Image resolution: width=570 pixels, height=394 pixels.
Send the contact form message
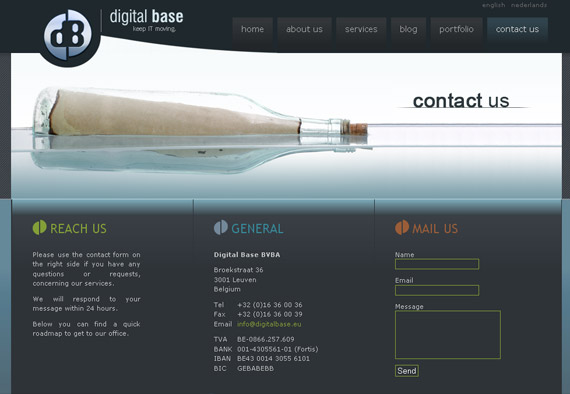407,371
